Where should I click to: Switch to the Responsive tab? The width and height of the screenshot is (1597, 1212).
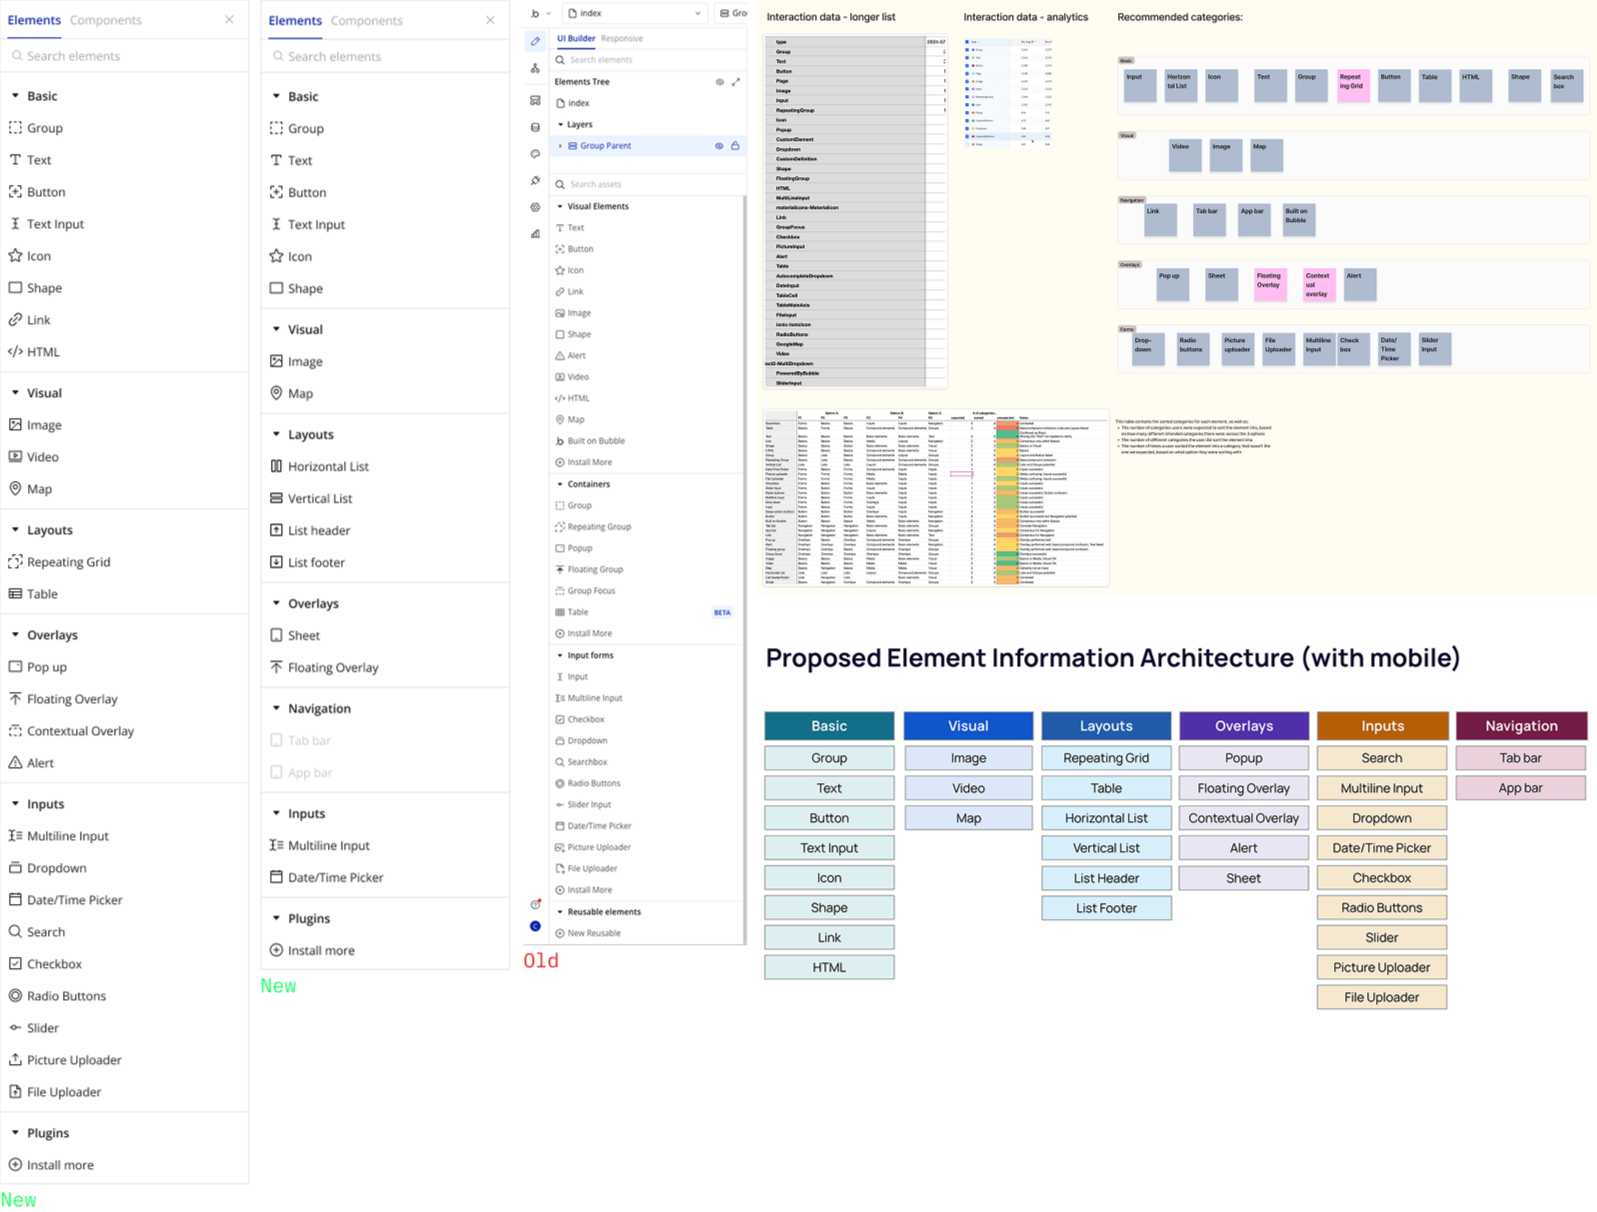pyautogui.click(x=622, y=38)
